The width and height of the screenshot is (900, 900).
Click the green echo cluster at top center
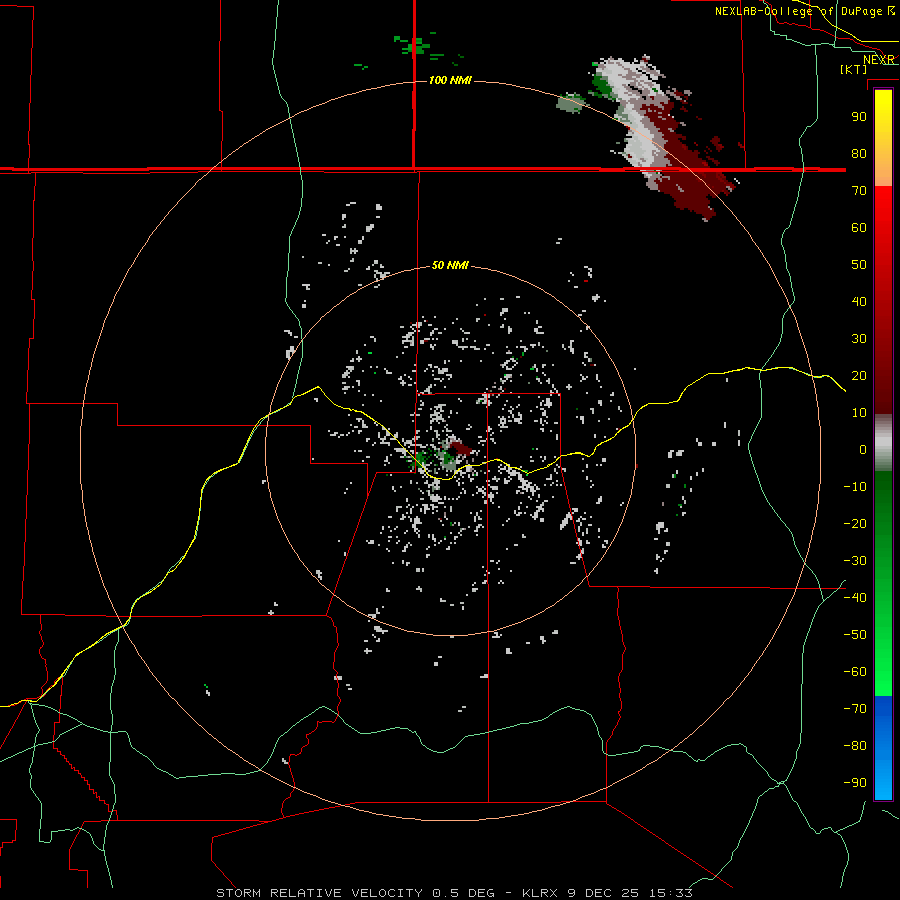(x=418, y=47)
